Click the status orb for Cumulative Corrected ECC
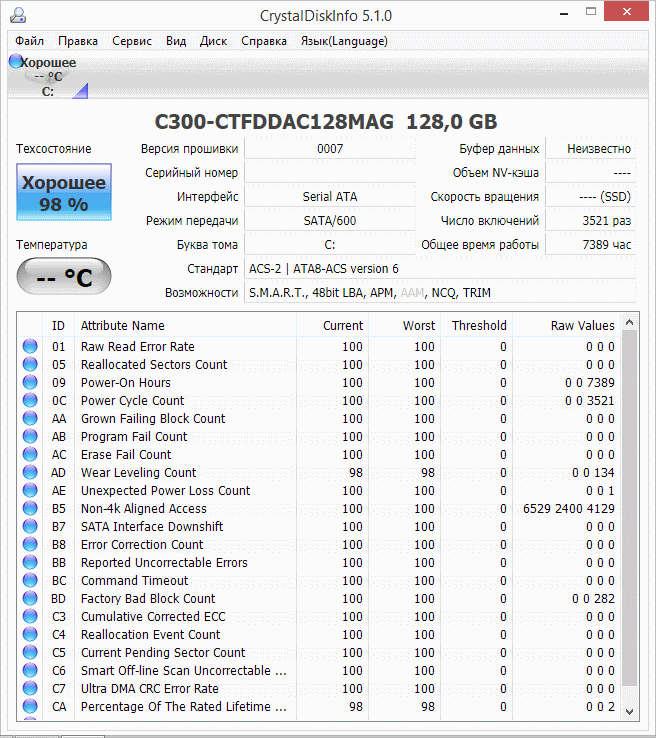656x738 pixels. click(30, 616)
